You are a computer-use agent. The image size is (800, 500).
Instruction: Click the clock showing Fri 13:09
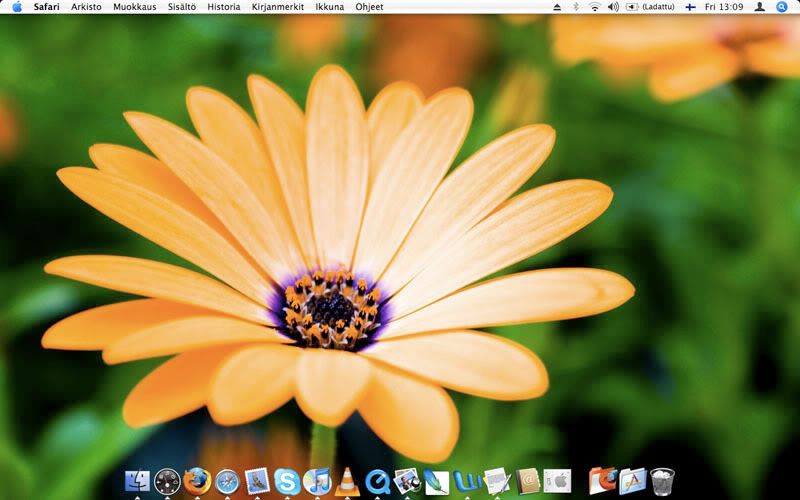[x=723, y=7]
